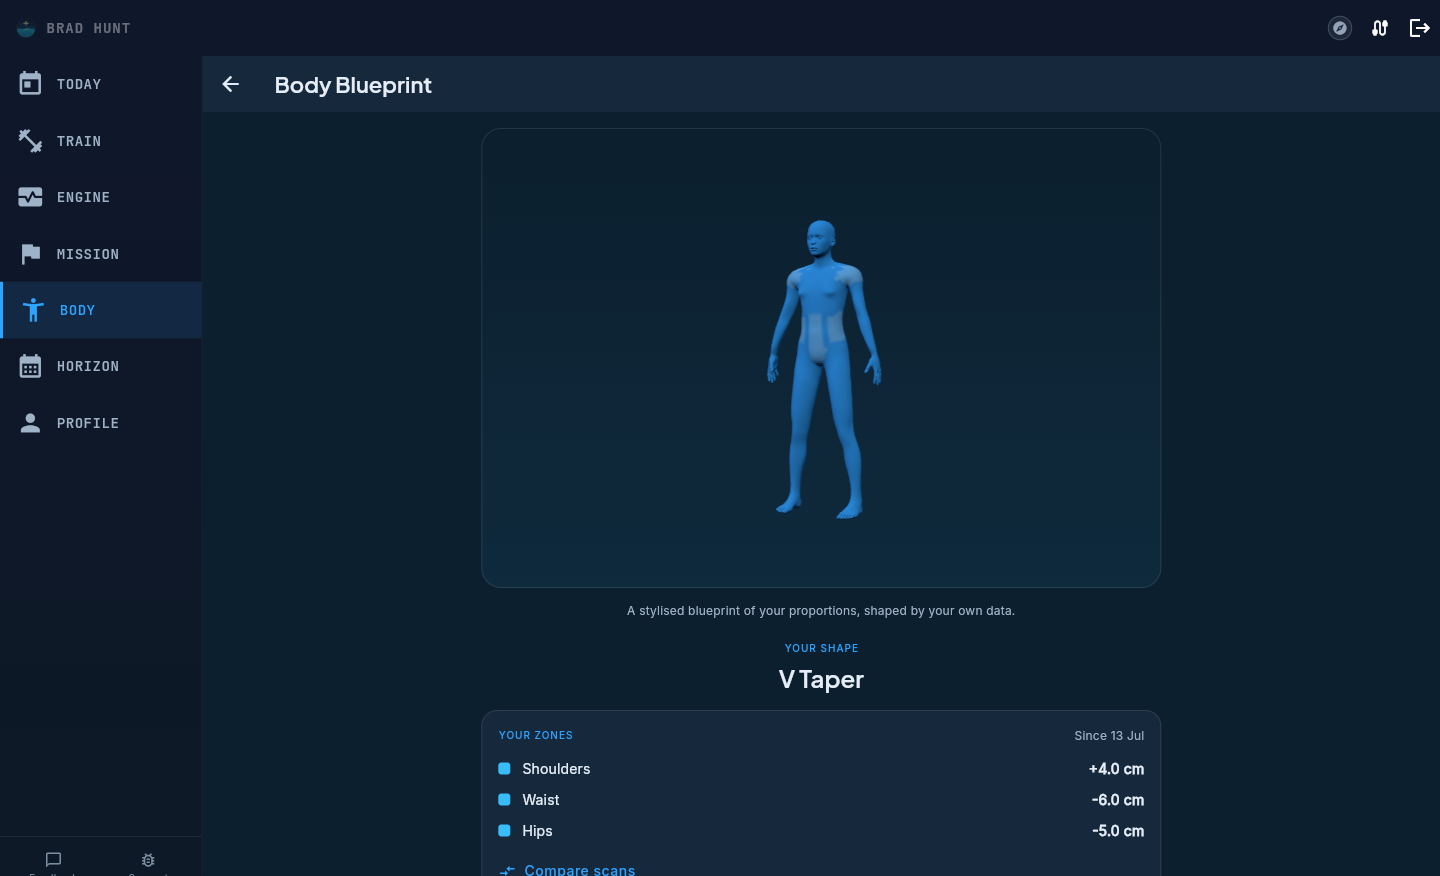Click the Body Blueprint page title

pyautogui.click(x=353, y=85)
